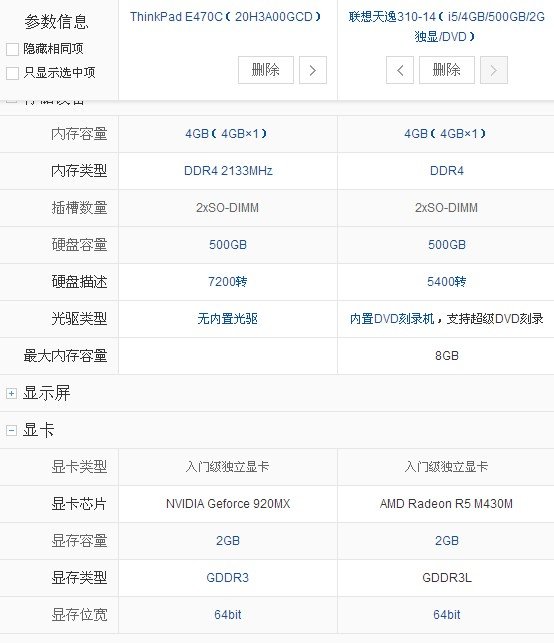
Task: Click the DDR4 2133MHz memory type link
Action: [228, 171]
